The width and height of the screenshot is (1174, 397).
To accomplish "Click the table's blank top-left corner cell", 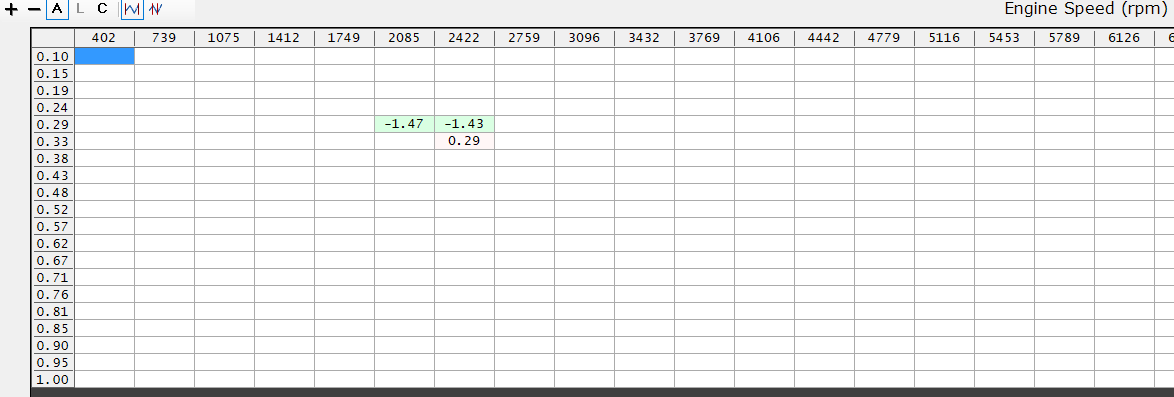I will [x=53, y=38].
